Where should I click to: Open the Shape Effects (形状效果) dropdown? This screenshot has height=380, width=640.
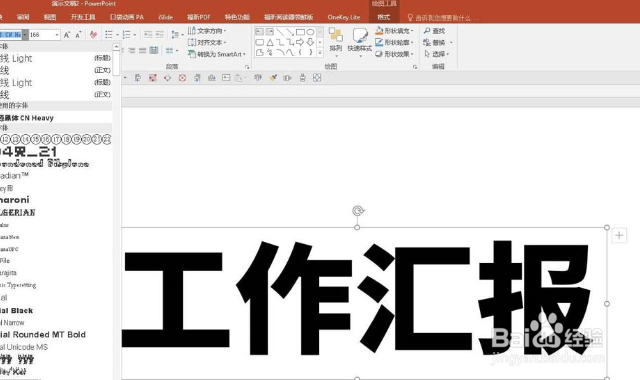click(394, 54)
